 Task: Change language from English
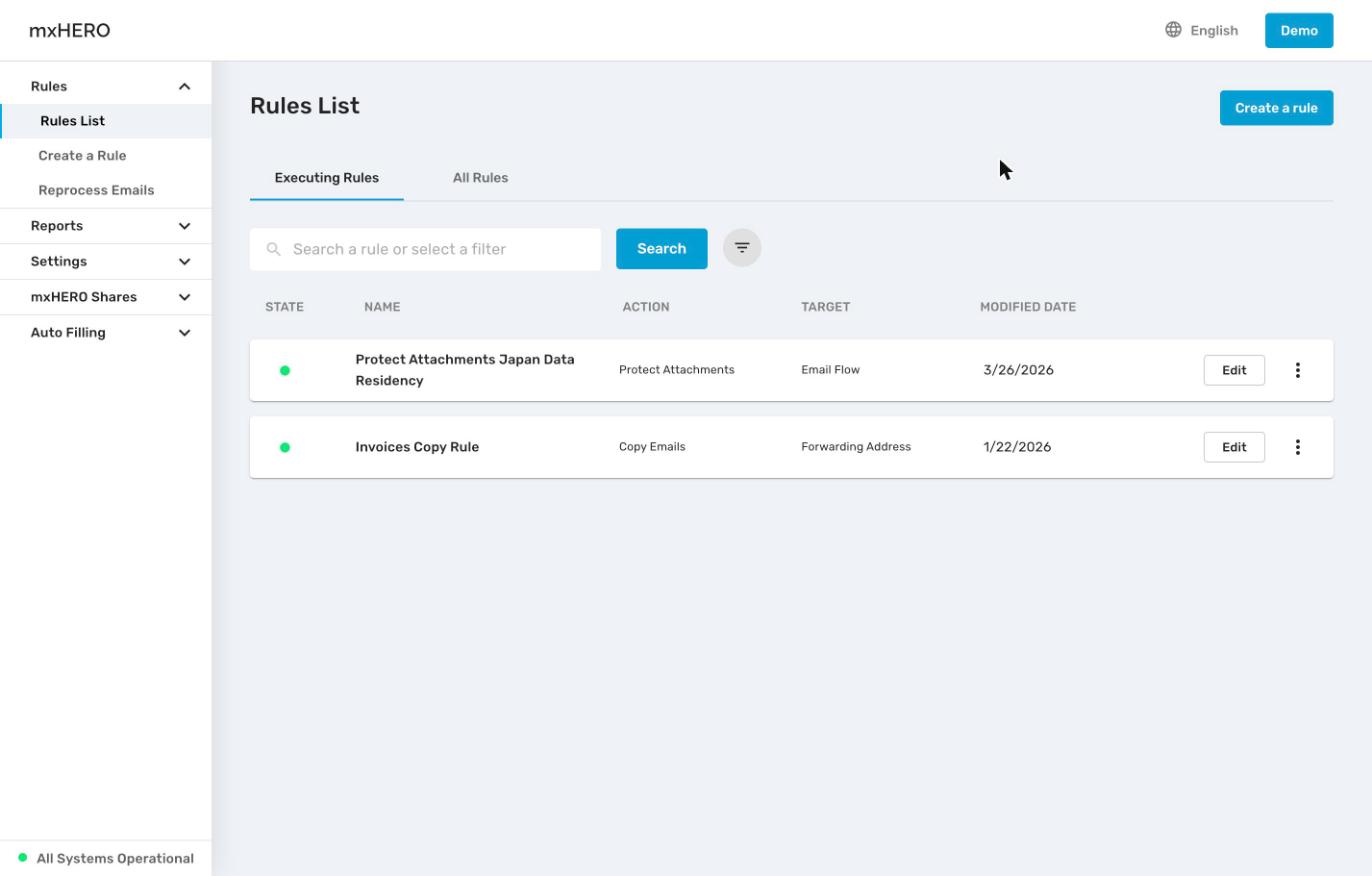1214,31
